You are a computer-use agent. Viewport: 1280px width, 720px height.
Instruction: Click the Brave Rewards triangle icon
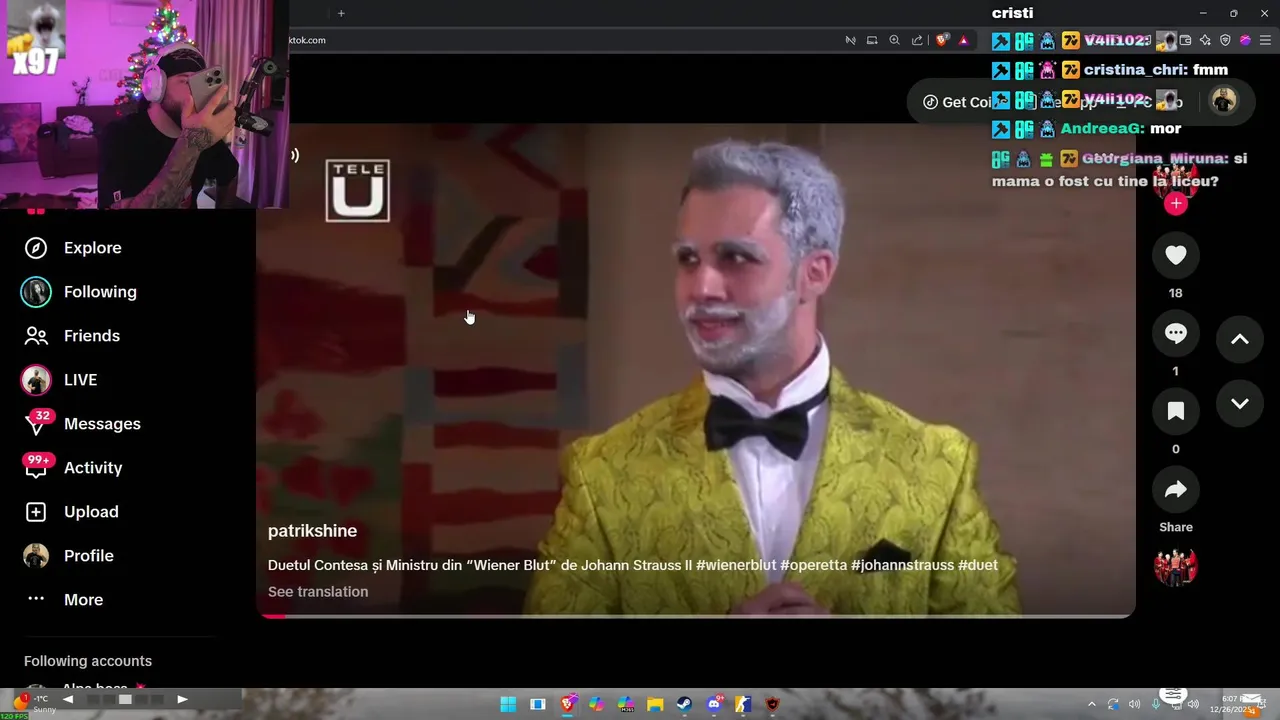point(964,40)
